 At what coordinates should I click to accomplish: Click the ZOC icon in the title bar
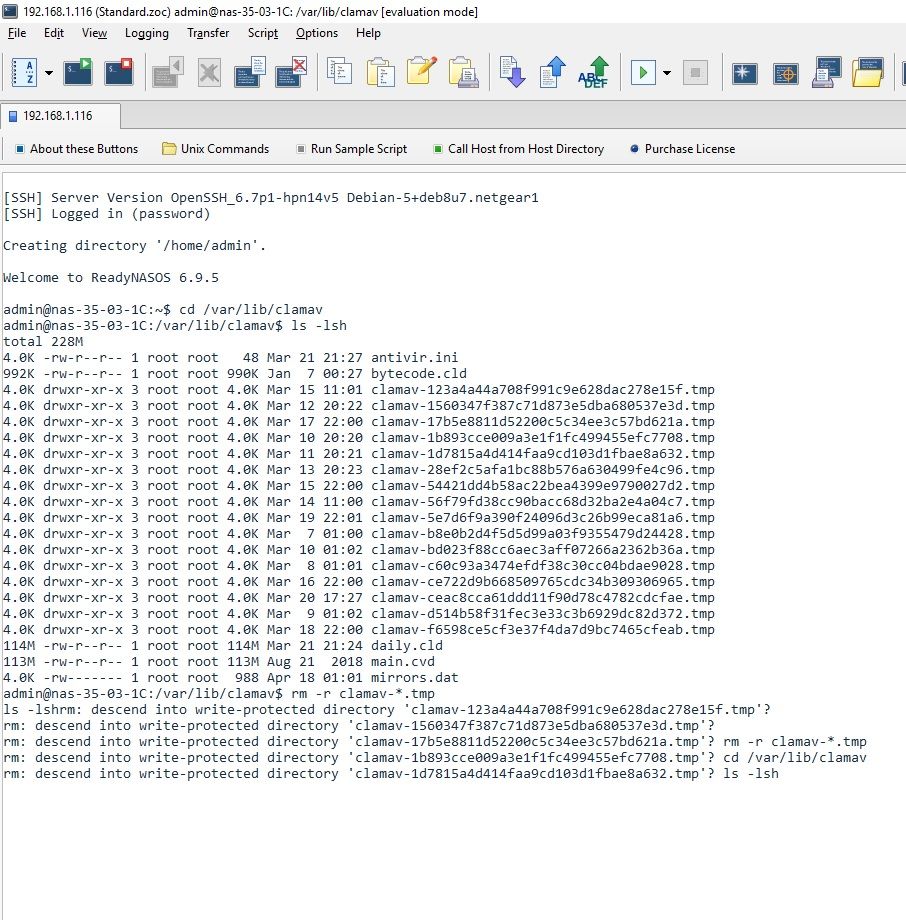(10, 11)
